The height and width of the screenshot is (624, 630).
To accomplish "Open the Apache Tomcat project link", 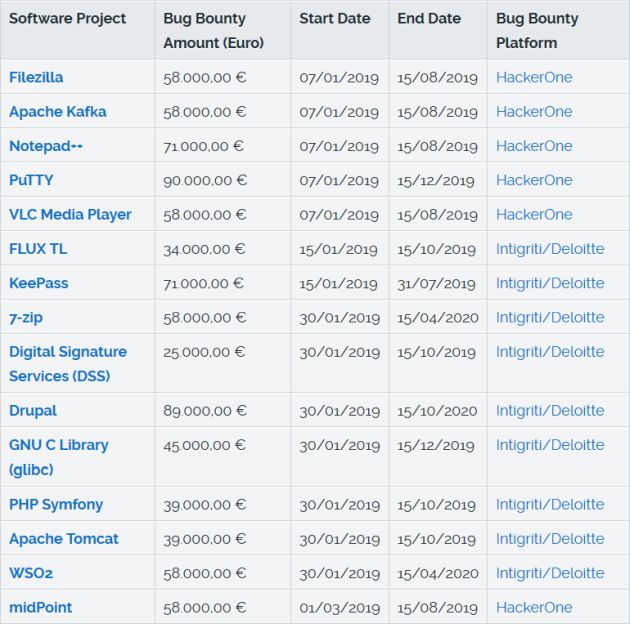I will [x=64, y=538].
